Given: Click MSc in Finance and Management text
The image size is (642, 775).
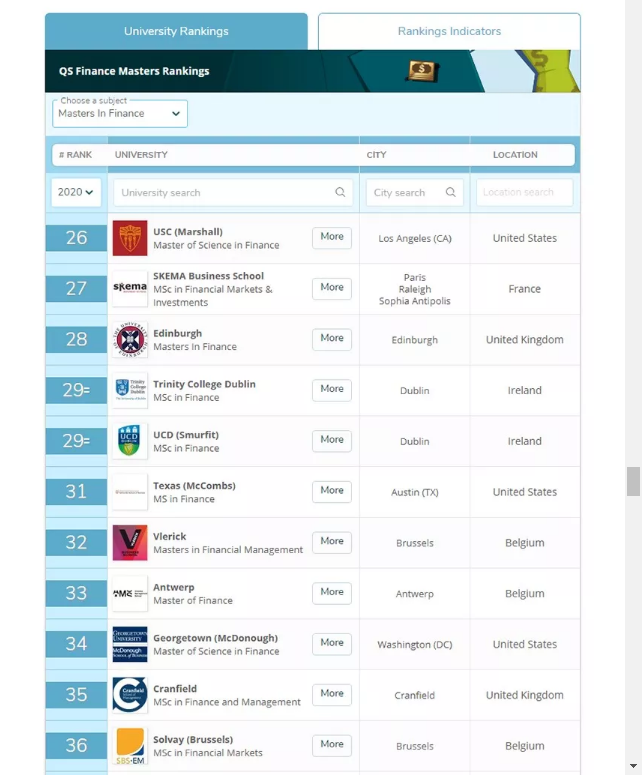Looking at the screenshot, I should [227, 702].
